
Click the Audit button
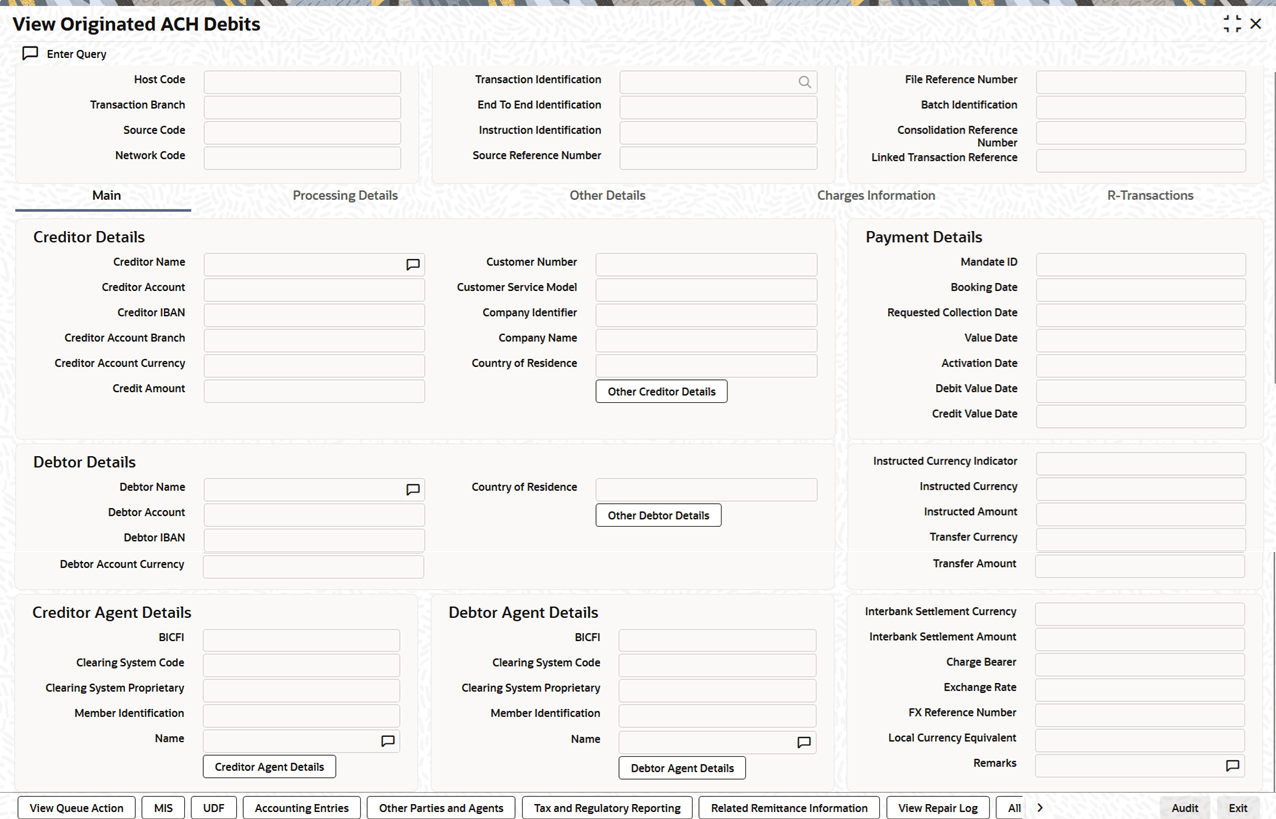tap(1185, 808)
